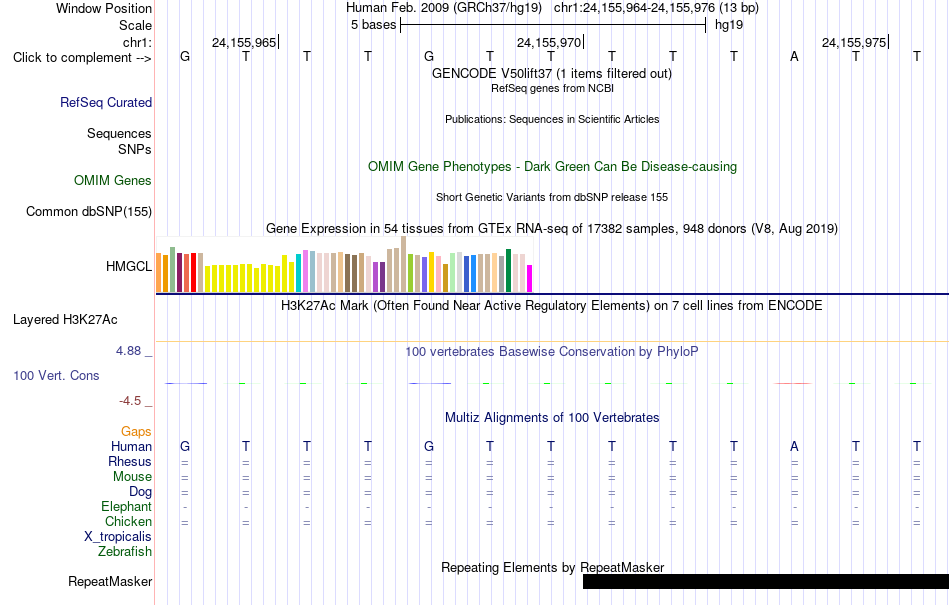Select the Chicken species label
Screen dimensions: 950x605
click(128, 521)
